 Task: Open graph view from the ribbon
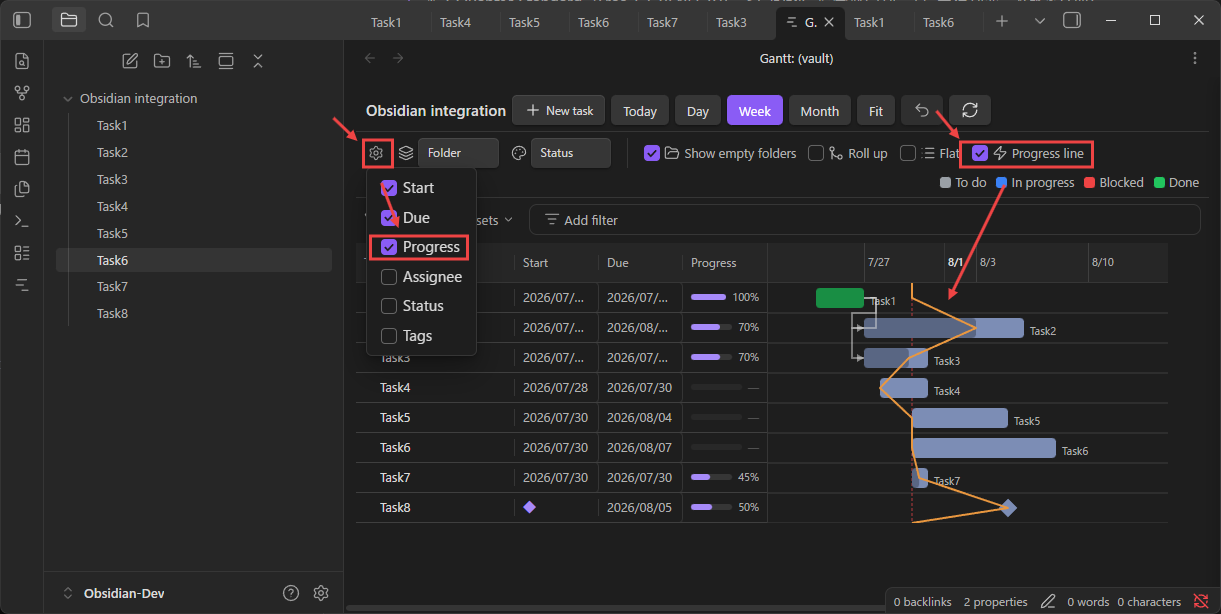pos(22,93)
